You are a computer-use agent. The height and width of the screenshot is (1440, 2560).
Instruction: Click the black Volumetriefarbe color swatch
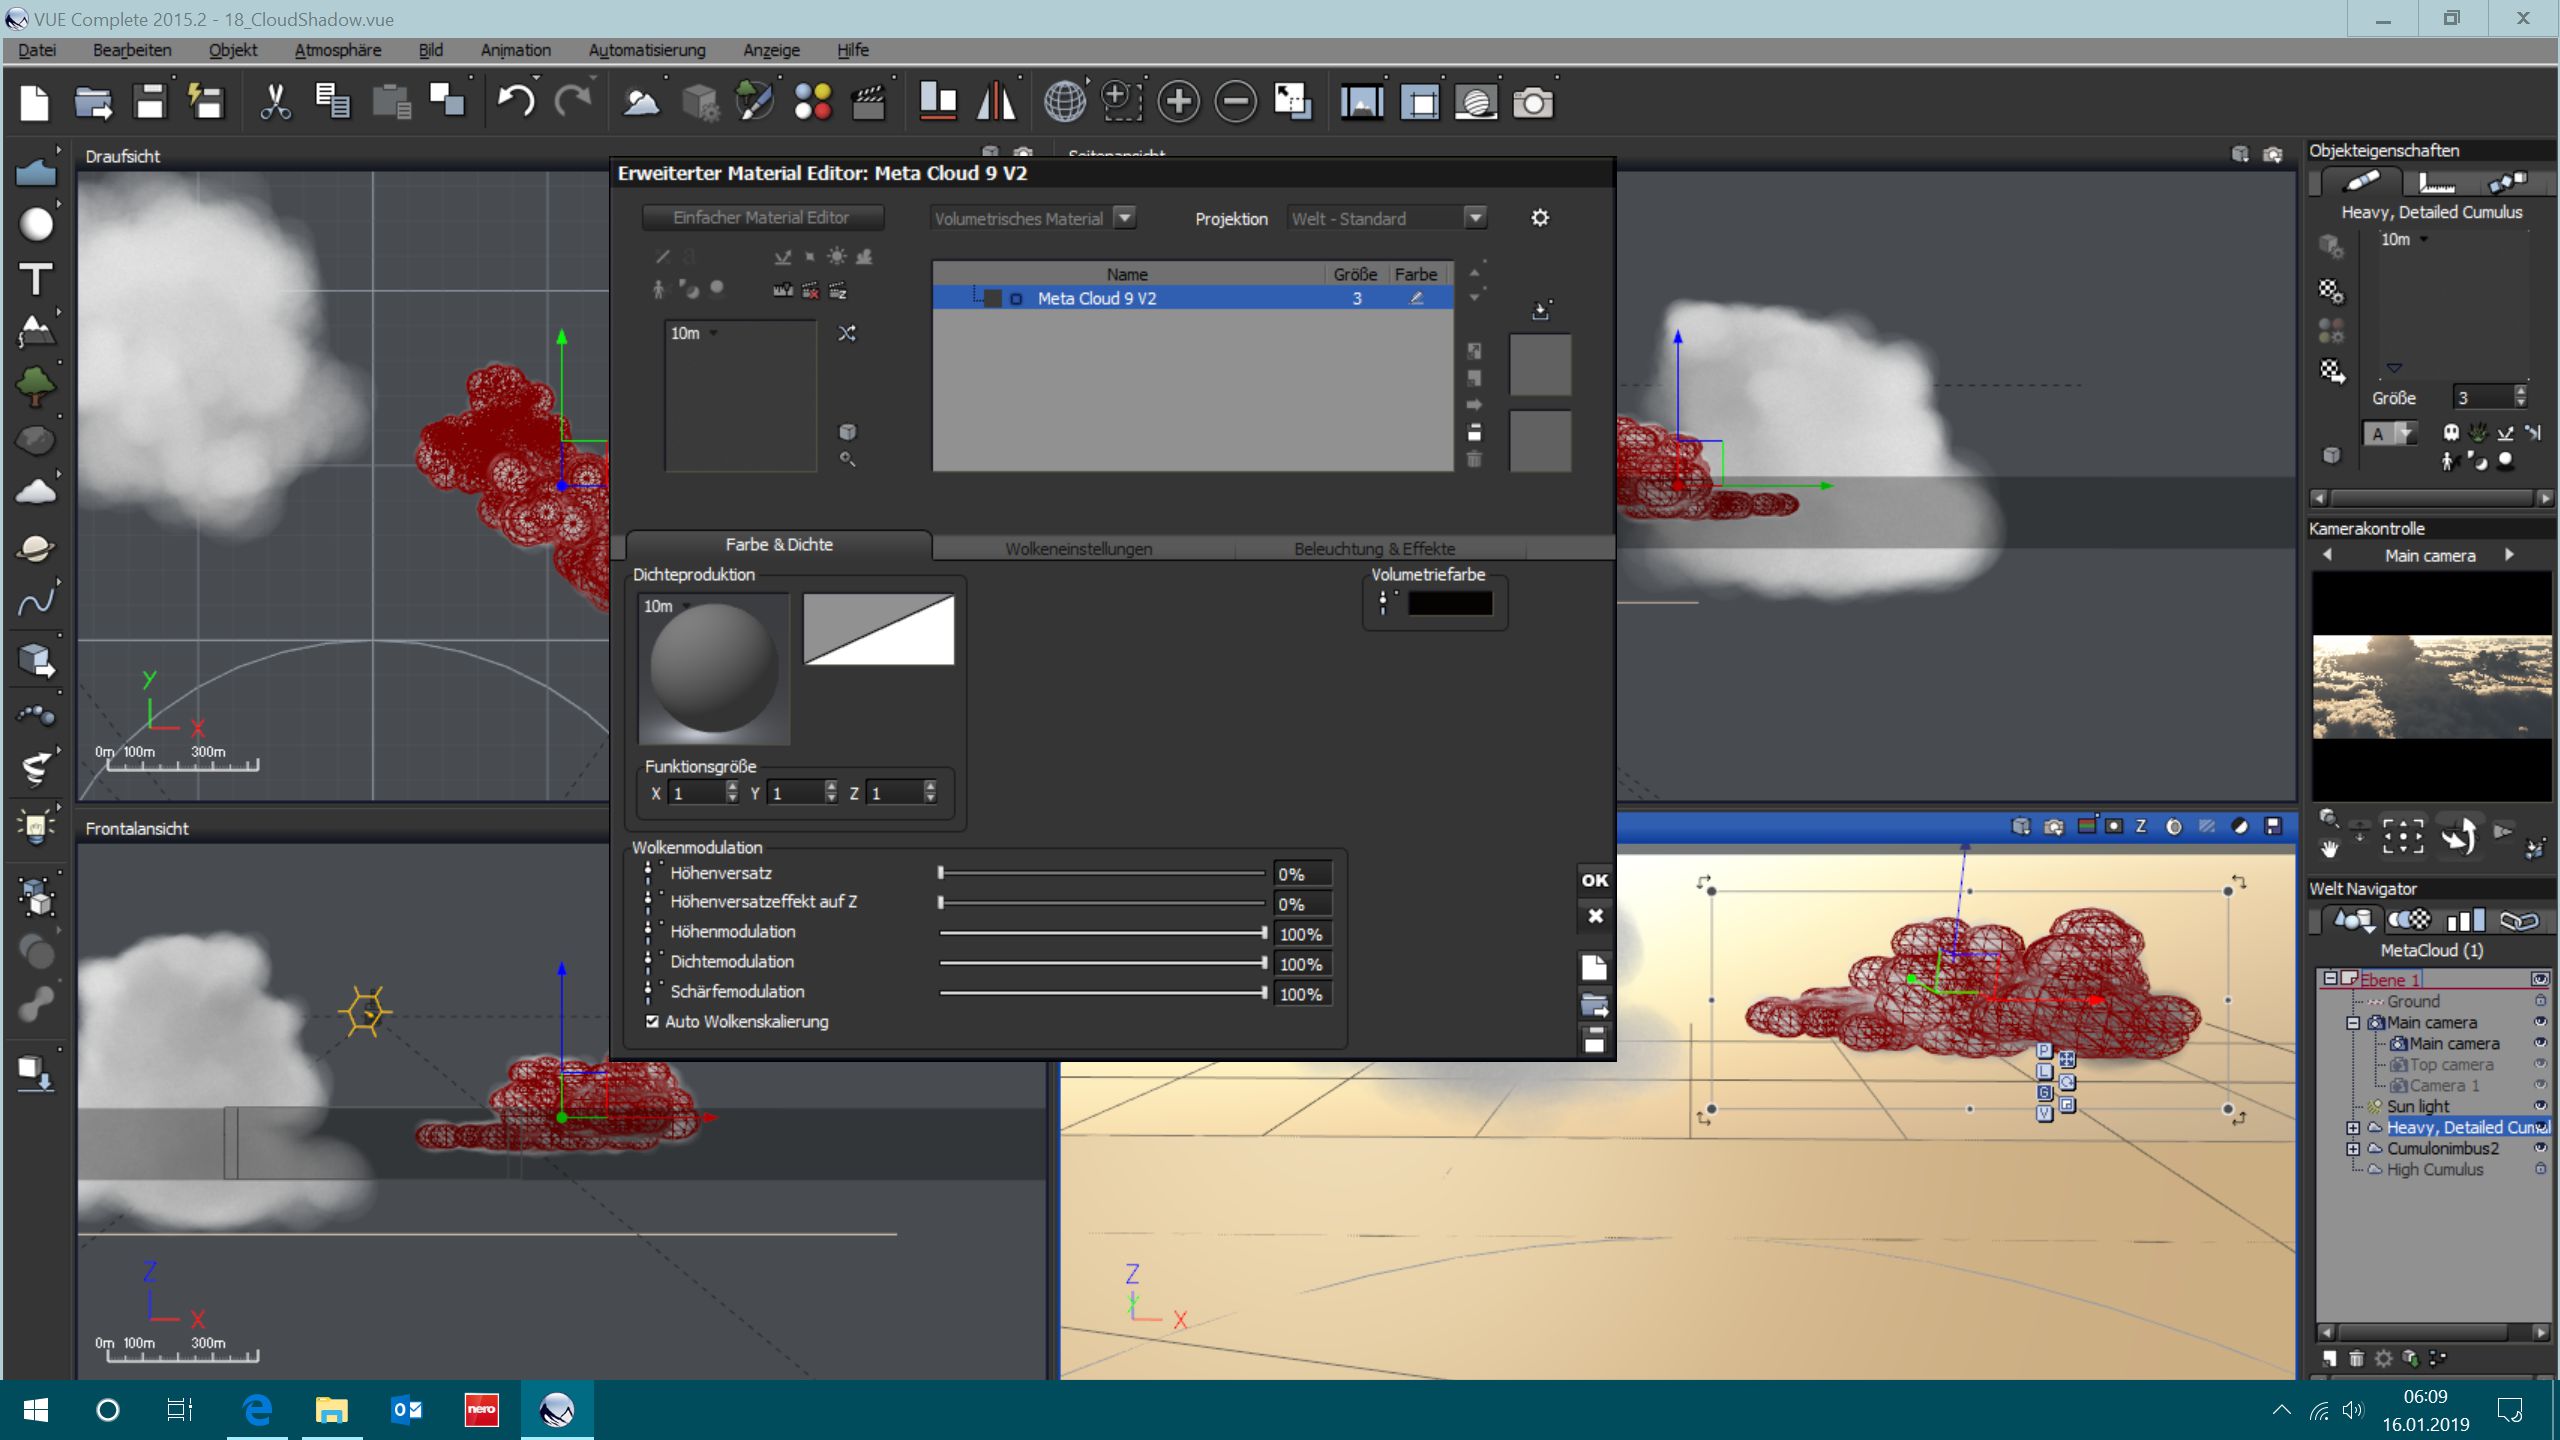(1449, 603)
